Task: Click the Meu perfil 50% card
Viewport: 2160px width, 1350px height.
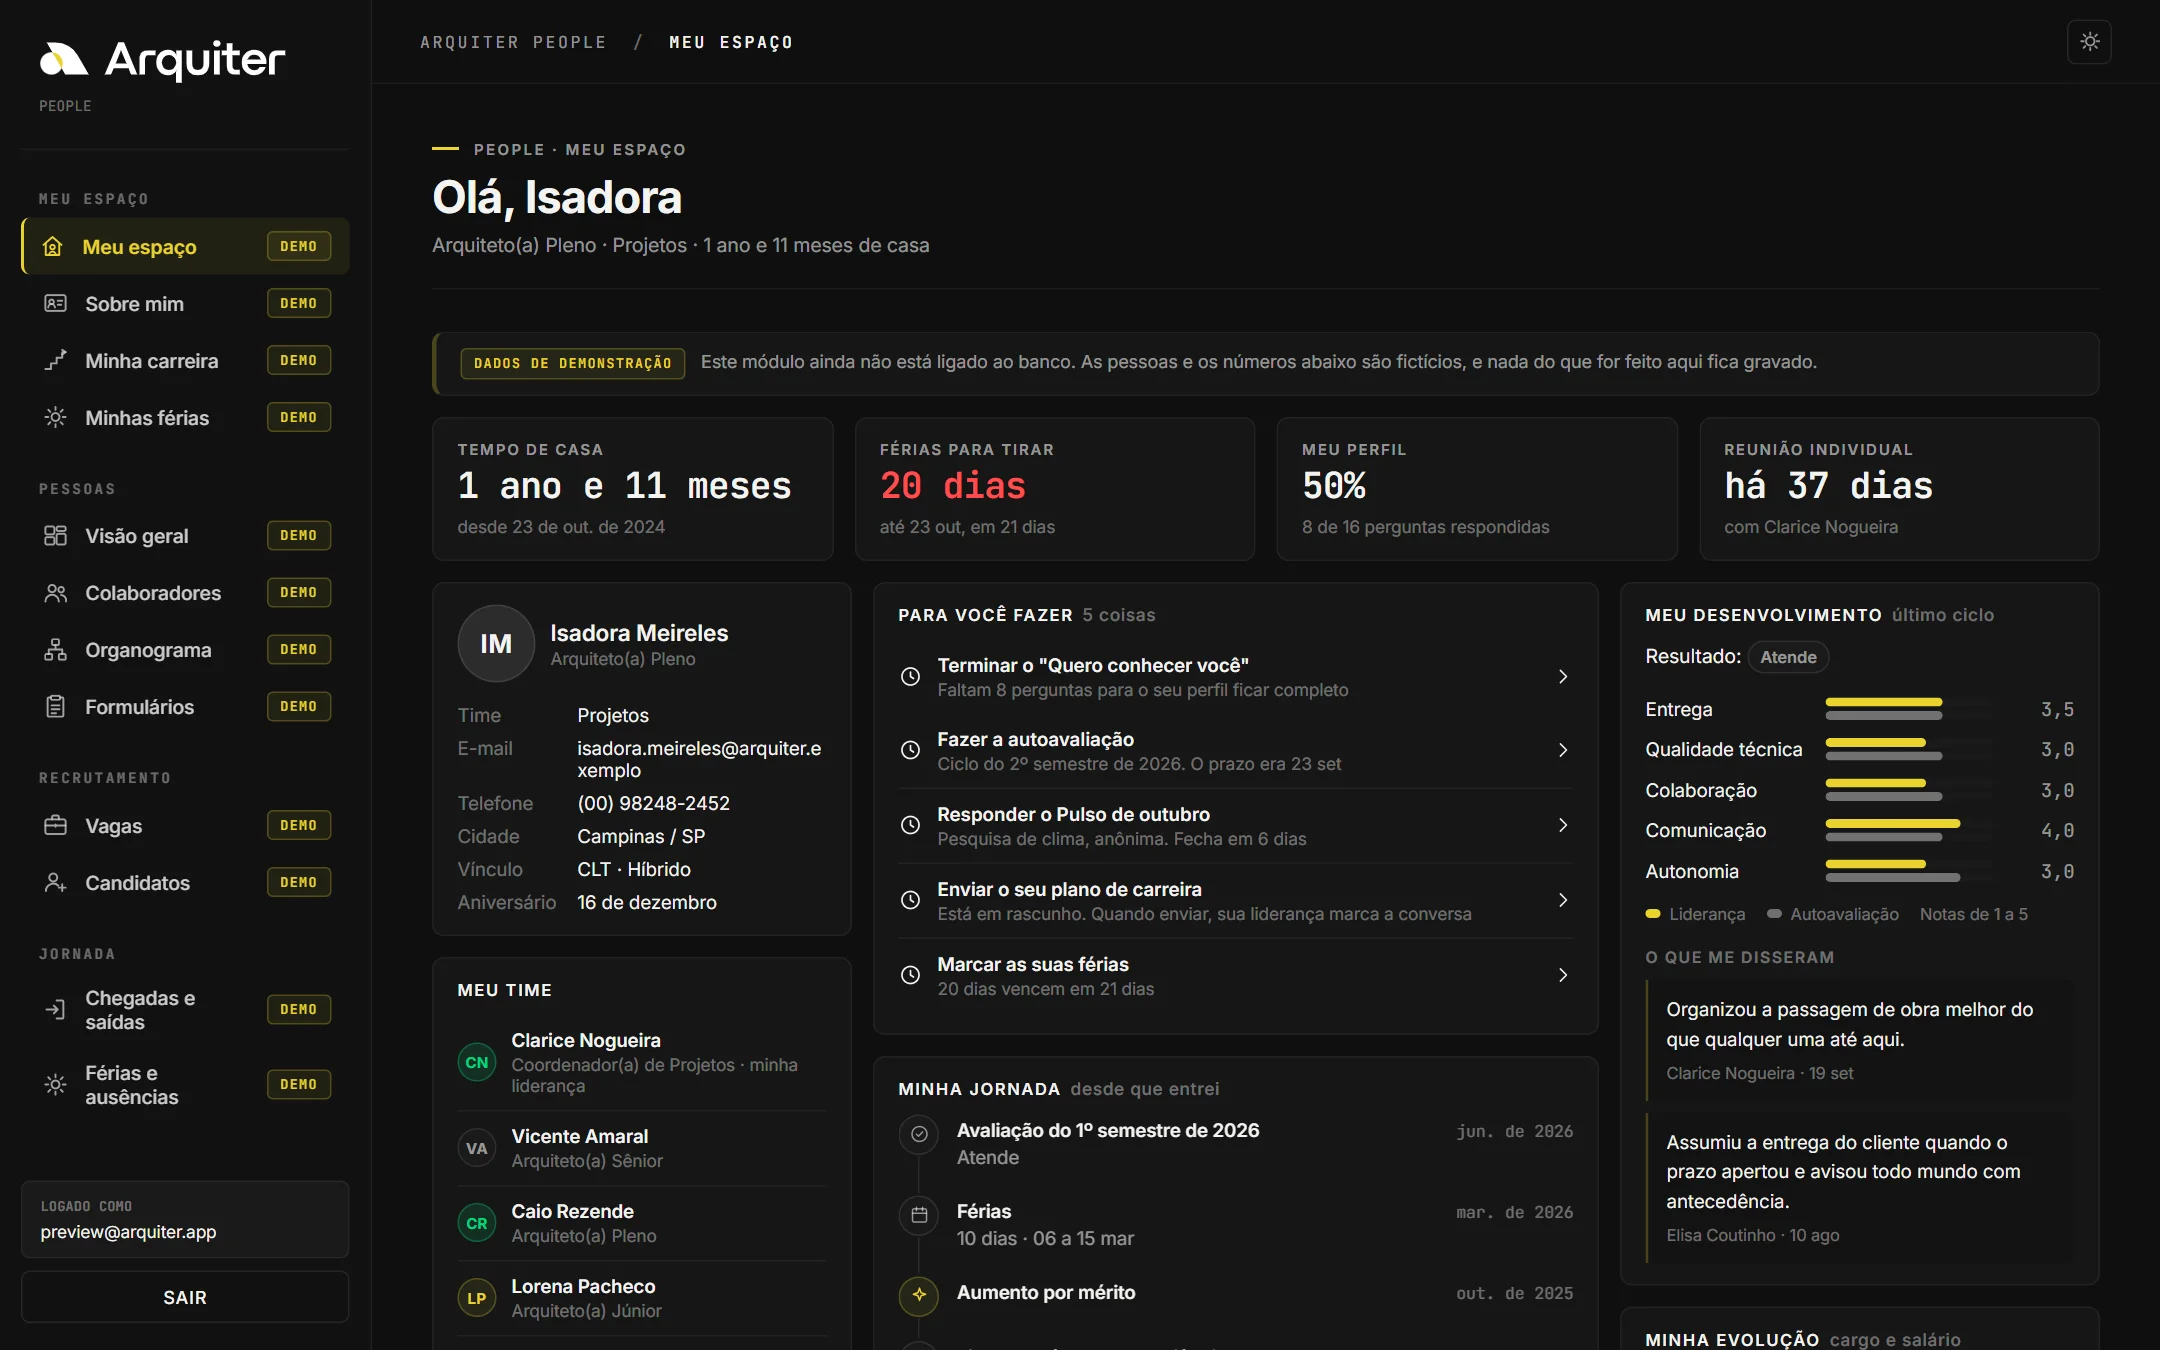Action: click(1476, 489)
